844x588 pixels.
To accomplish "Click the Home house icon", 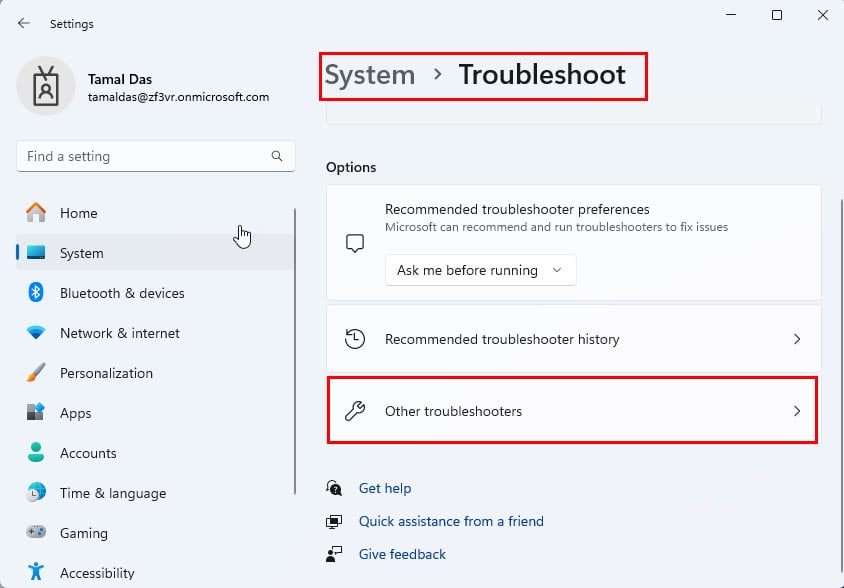I will 36,213.
